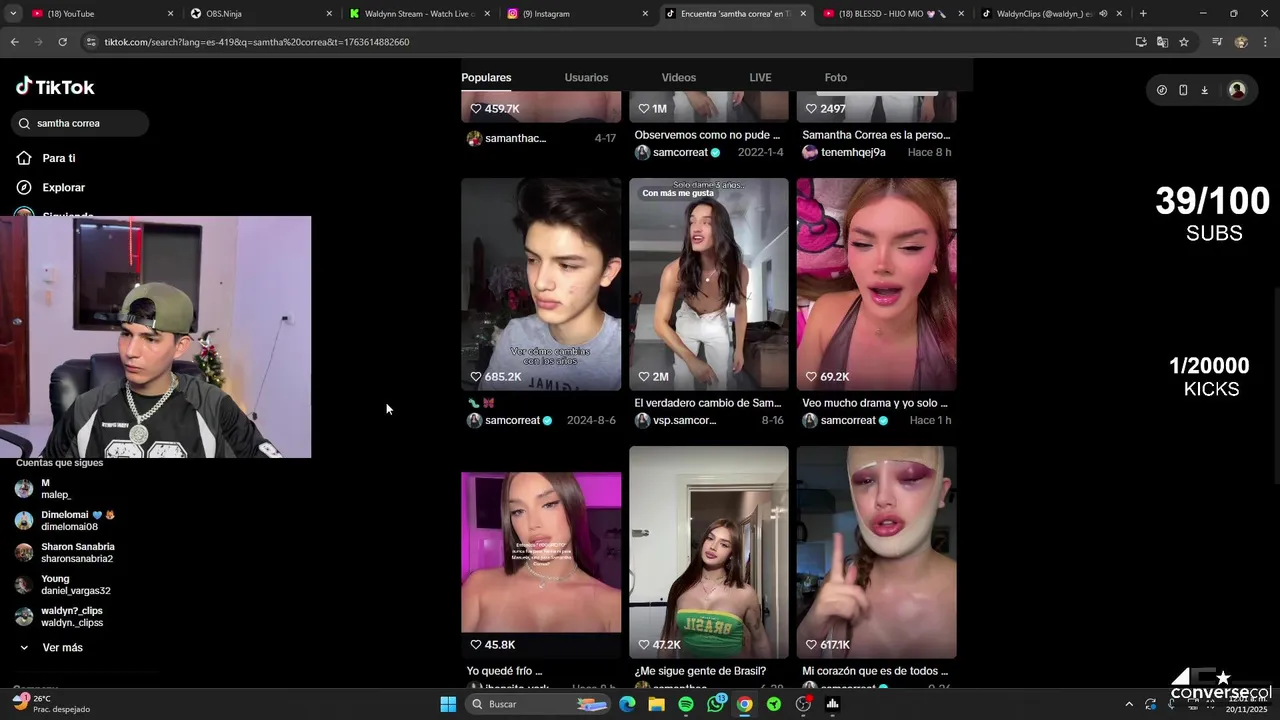The height and width of the screenshot is (720, 1280).
Task: Open 'El verdadero cambio de Sam...' video thumbnail
Action: (709, 284)
